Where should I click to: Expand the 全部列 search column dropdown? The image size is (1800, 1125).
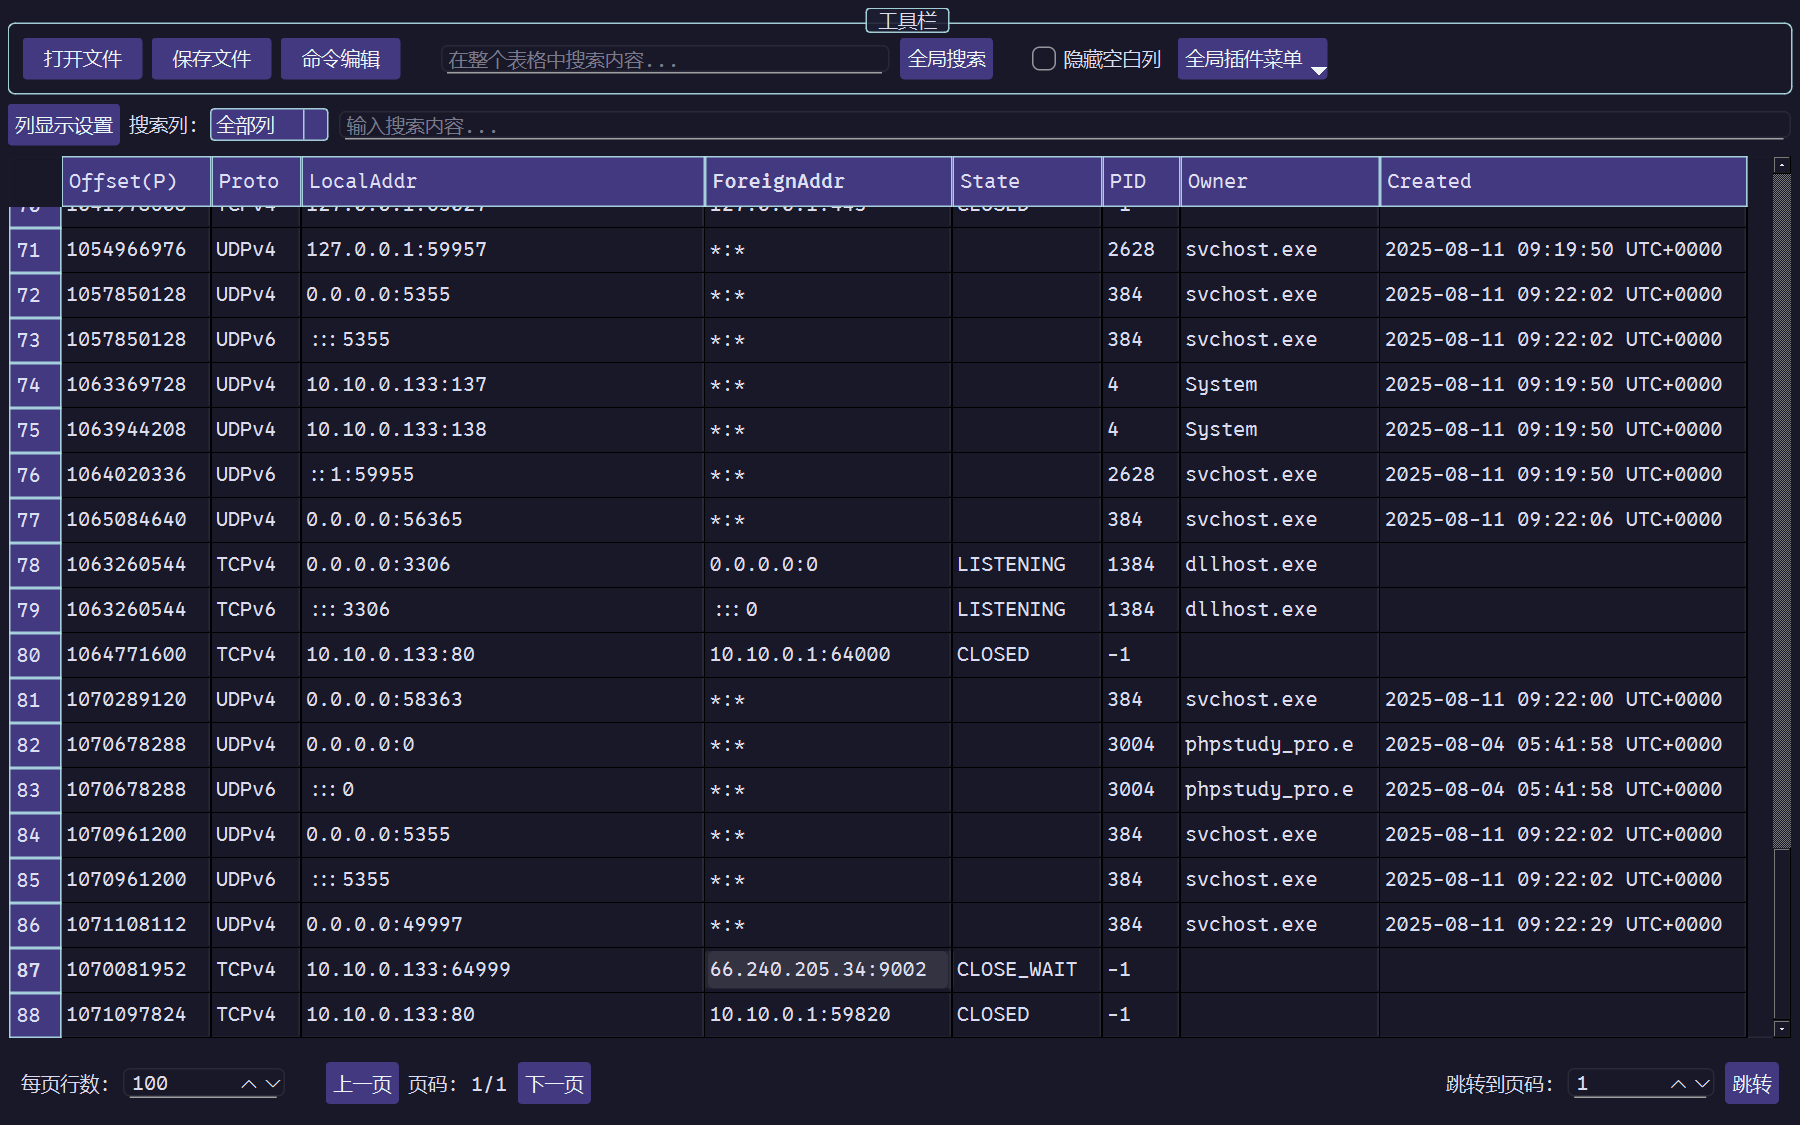pos(268,125)
